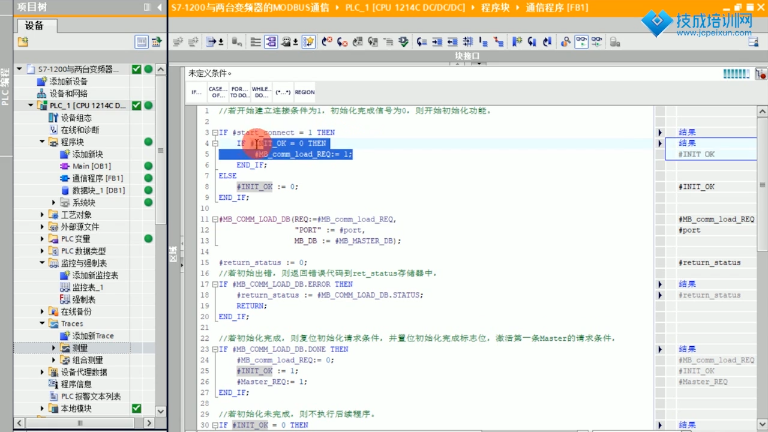Image resolution: width=768 pixels, height=432 pixels.
Task: Click code editor scrollbar down arrow
Action: [x=762, y=424]
